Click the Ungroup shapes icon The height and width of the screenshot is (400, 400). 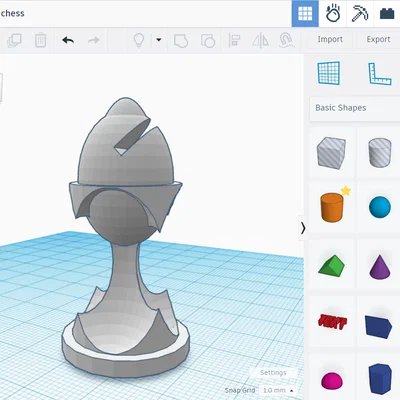208,41
